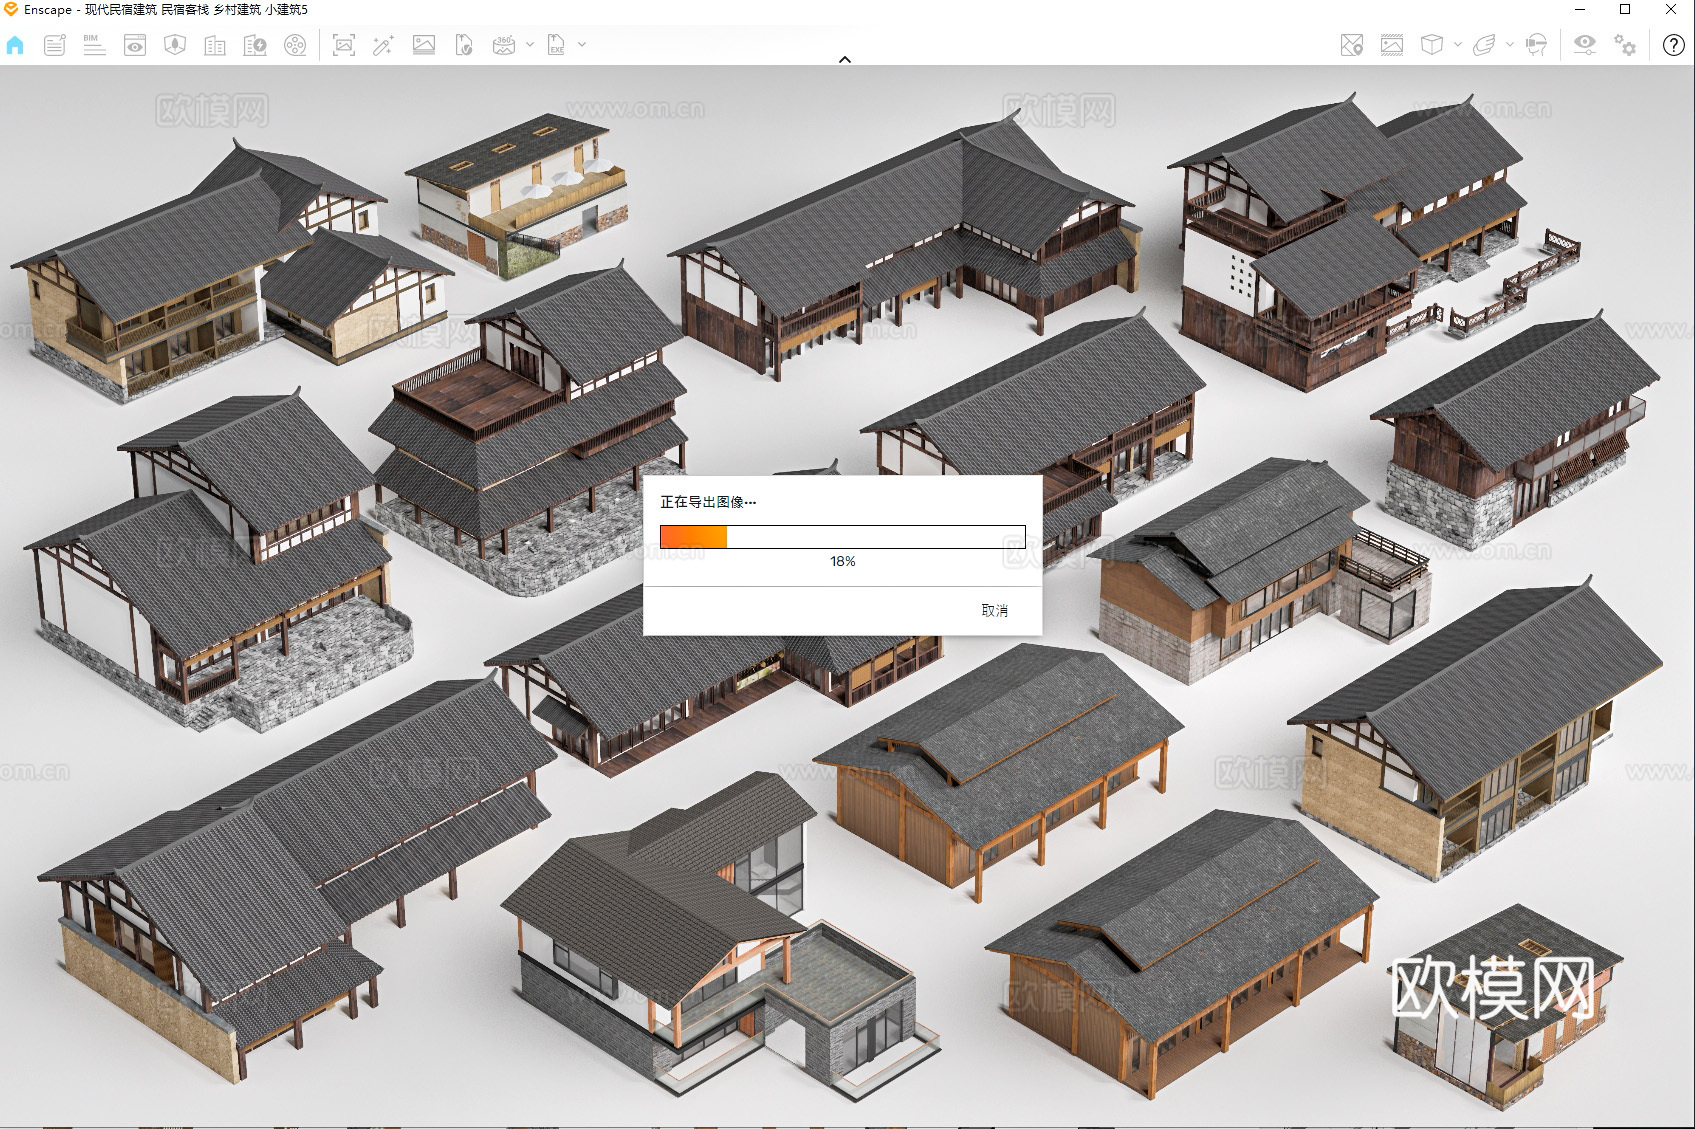The width and height of the screenshot is (1695, 1129).
Task: Open the projection cube dropdown arrow
Action: tap(1458, 45)
